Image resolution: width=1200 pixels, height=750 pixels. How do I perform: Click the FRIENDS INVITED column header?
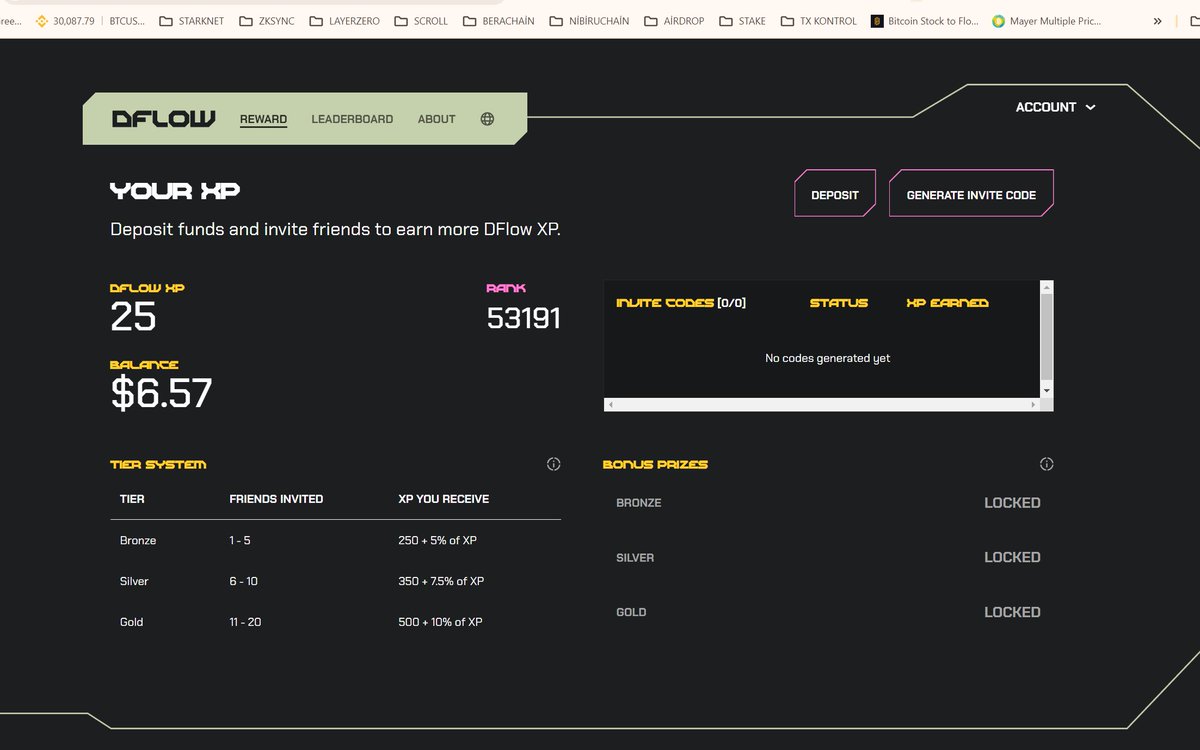276,499
